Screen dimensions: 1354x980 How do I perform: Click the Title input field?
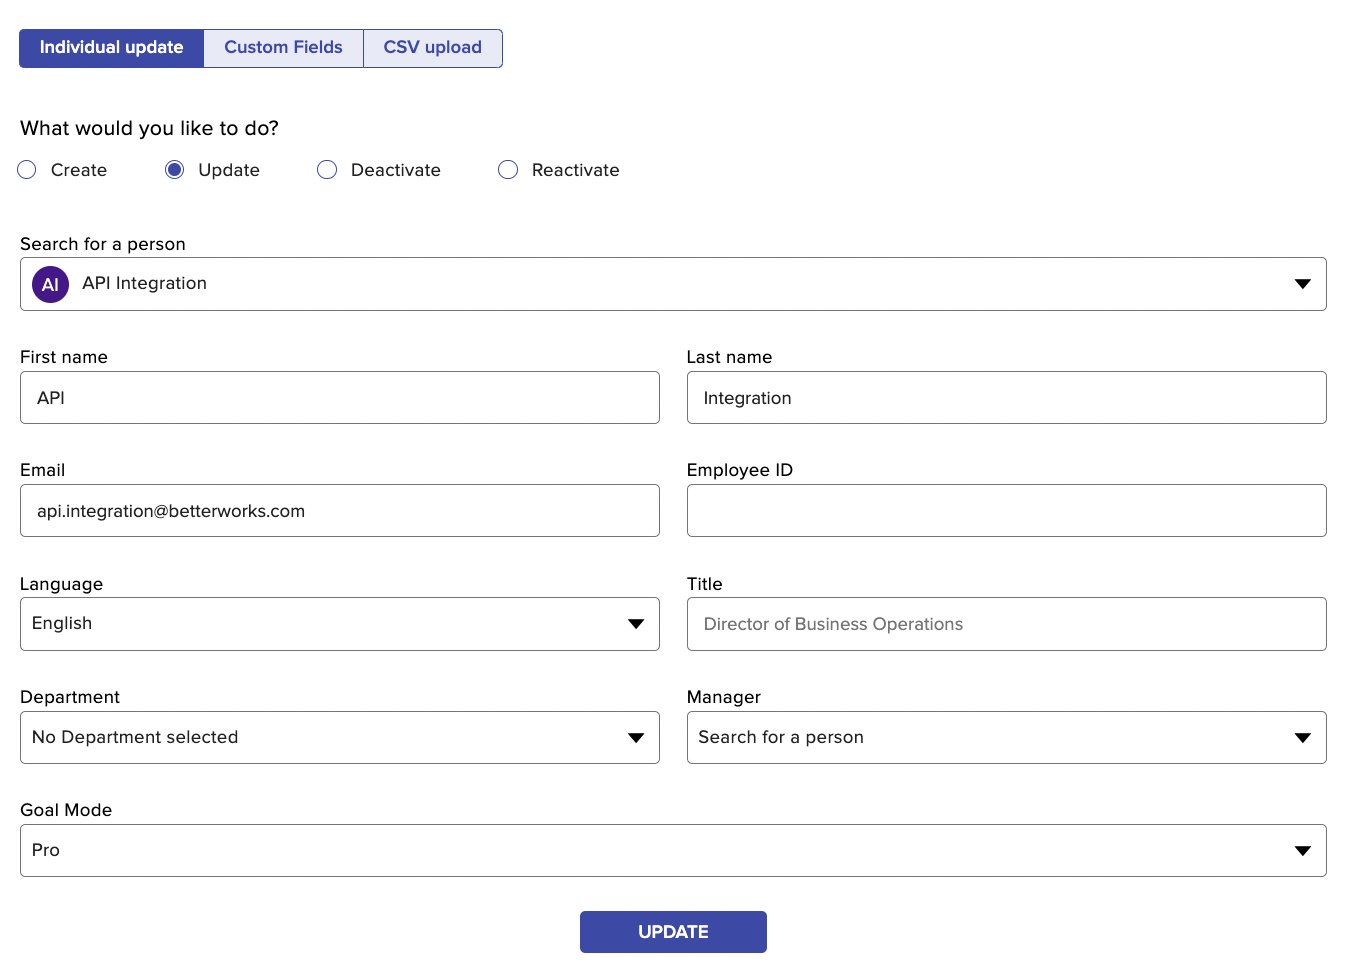(x=1006, y=624)
